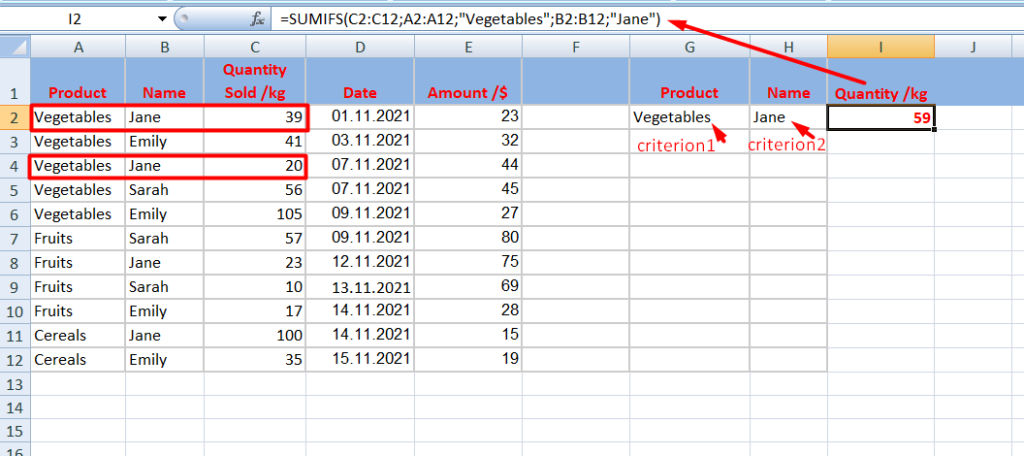Select row 2 header
This screenshot has height=456, width=1024.
[x=15, y=118]
